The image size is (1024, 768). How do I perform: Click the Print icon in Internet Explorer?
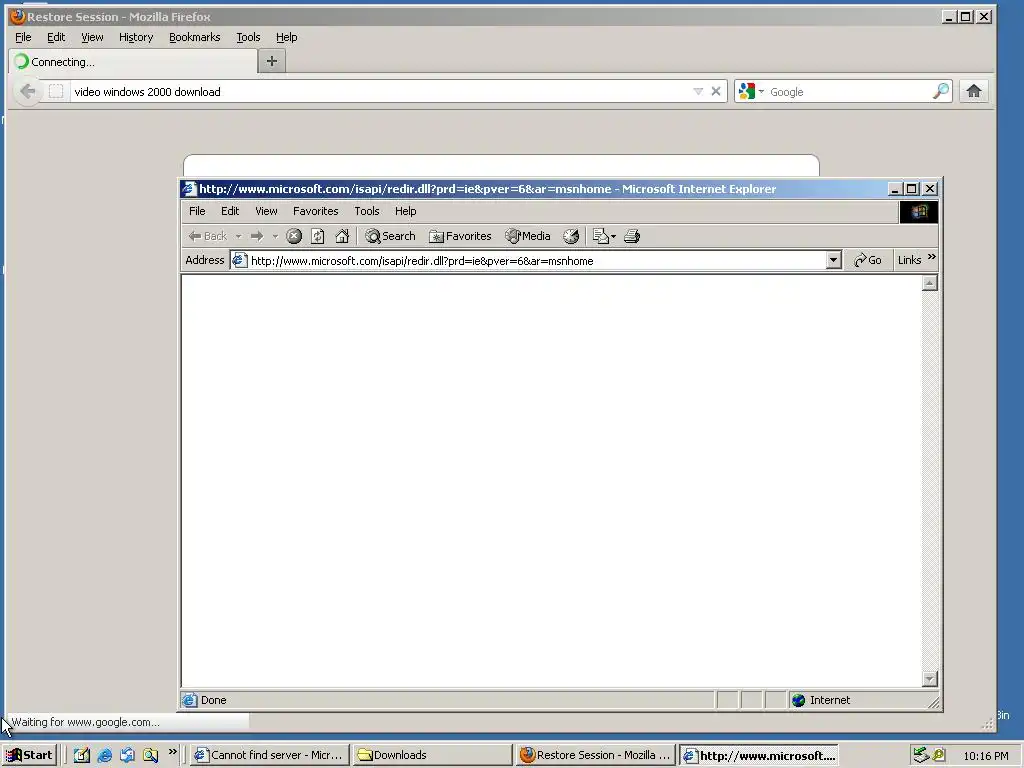(x=632, y=236)
